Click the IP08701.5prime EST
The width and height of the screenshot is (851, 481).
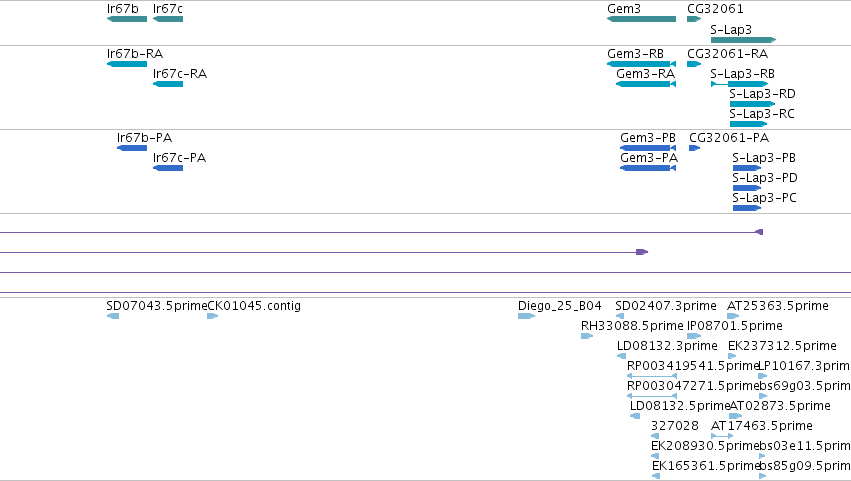point(694,337)
